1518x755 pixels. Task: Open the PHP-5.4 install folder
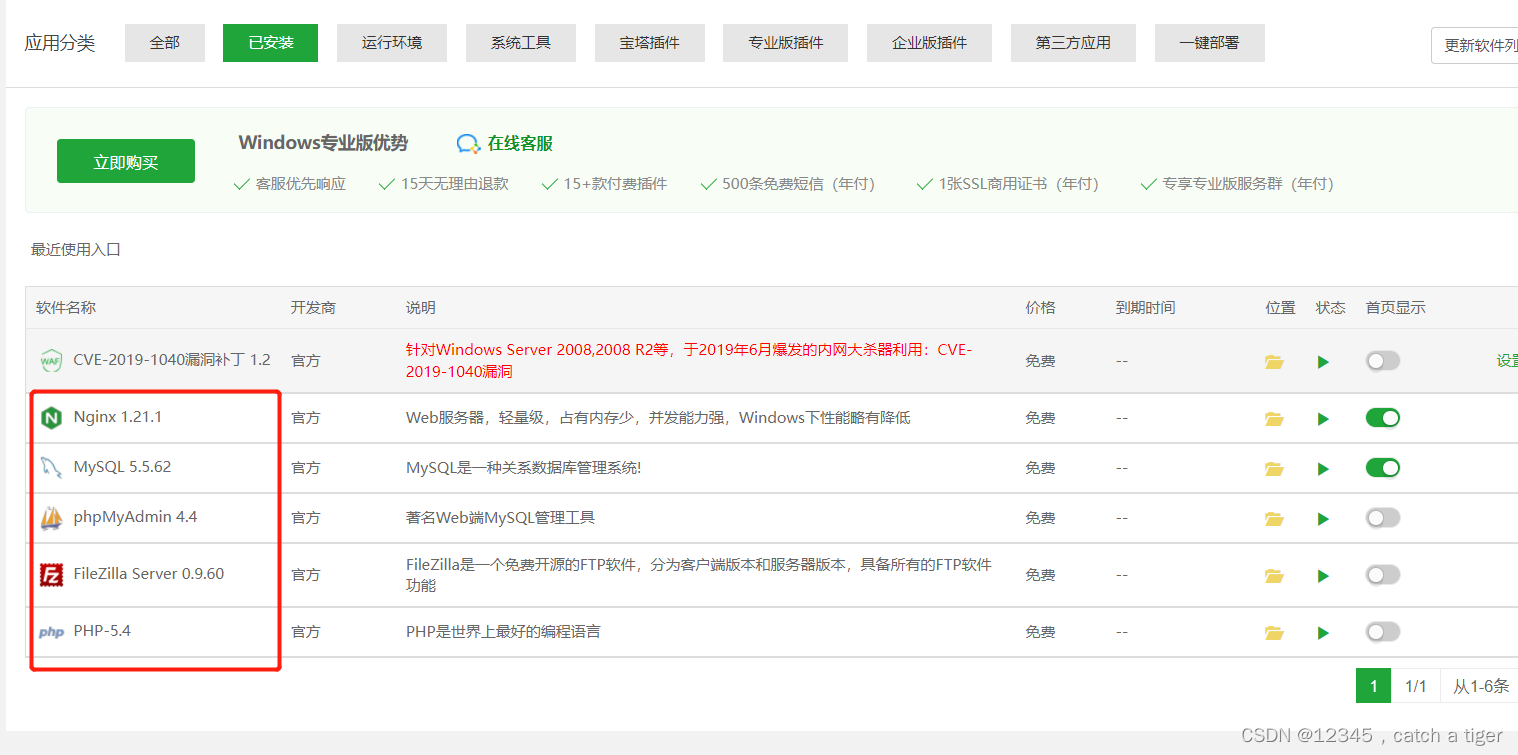(1274, 633)
